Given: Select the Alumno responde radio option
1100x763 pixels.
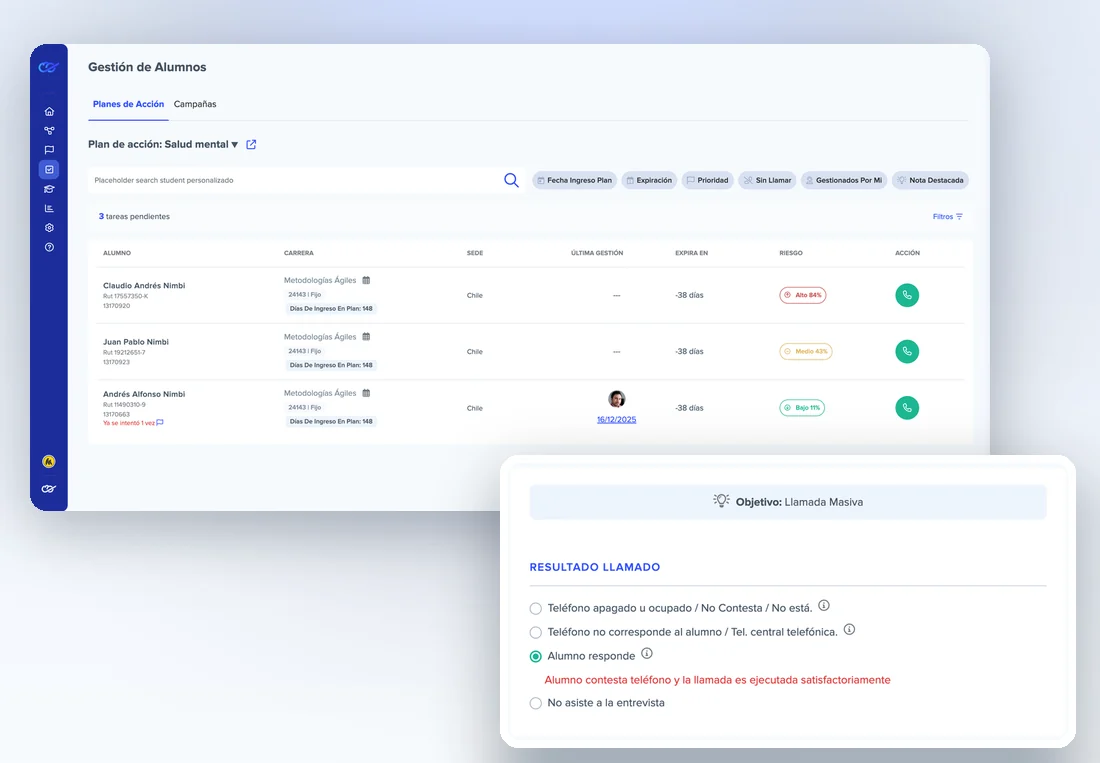Looking at the screenshot, I should [x=536, y=656].
